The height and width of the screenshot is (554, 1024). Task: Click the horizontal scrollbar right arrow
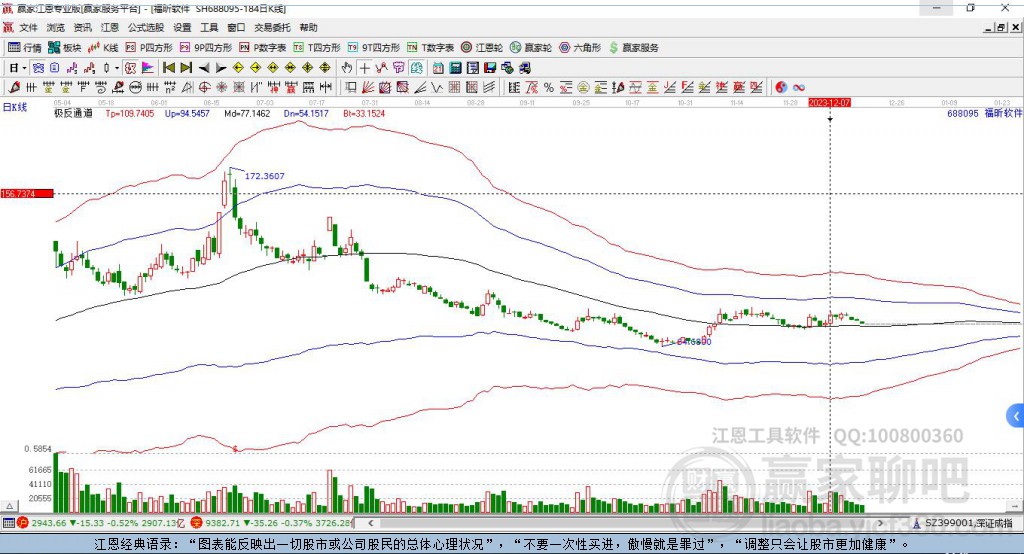click(x=880, y=523)
